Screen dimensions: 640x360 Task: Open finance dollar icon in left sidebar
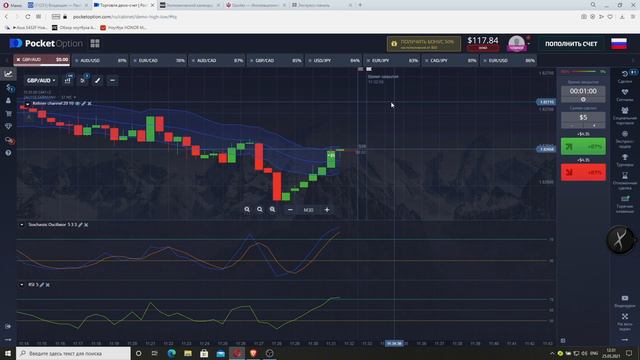[x=9, y=87]
